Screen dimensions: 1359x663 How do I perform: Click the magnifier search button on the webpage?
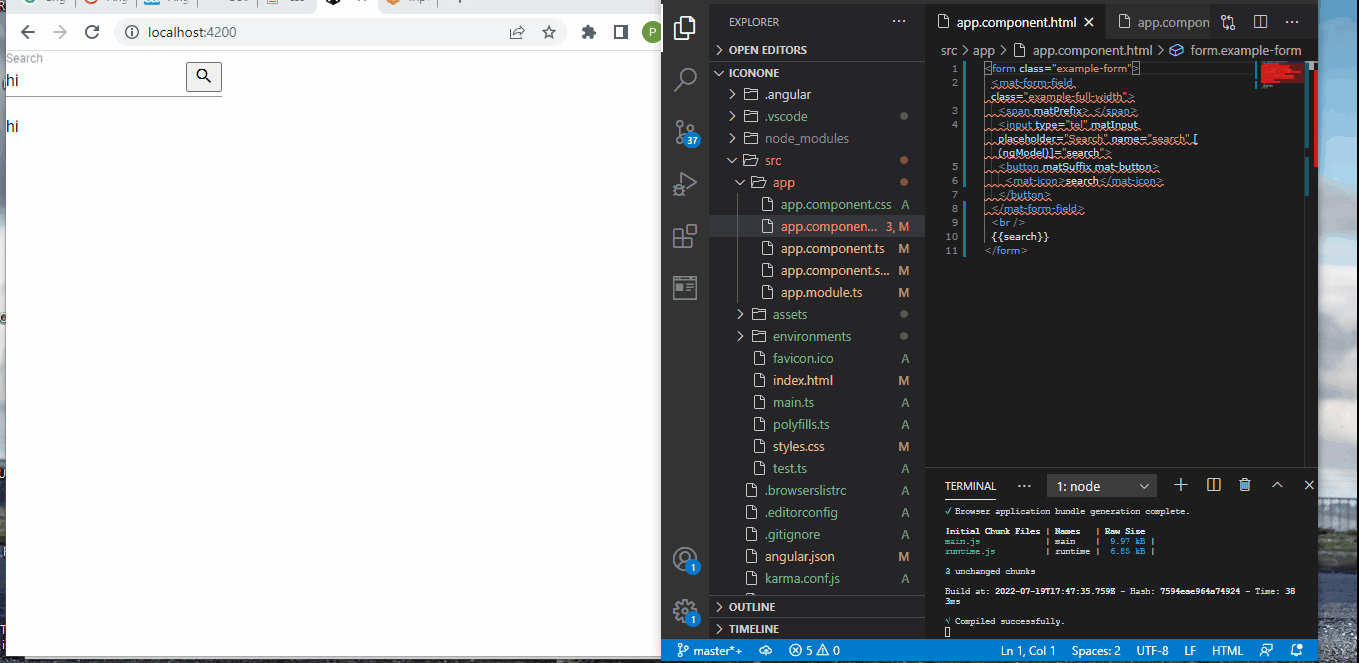coord(204,77)
